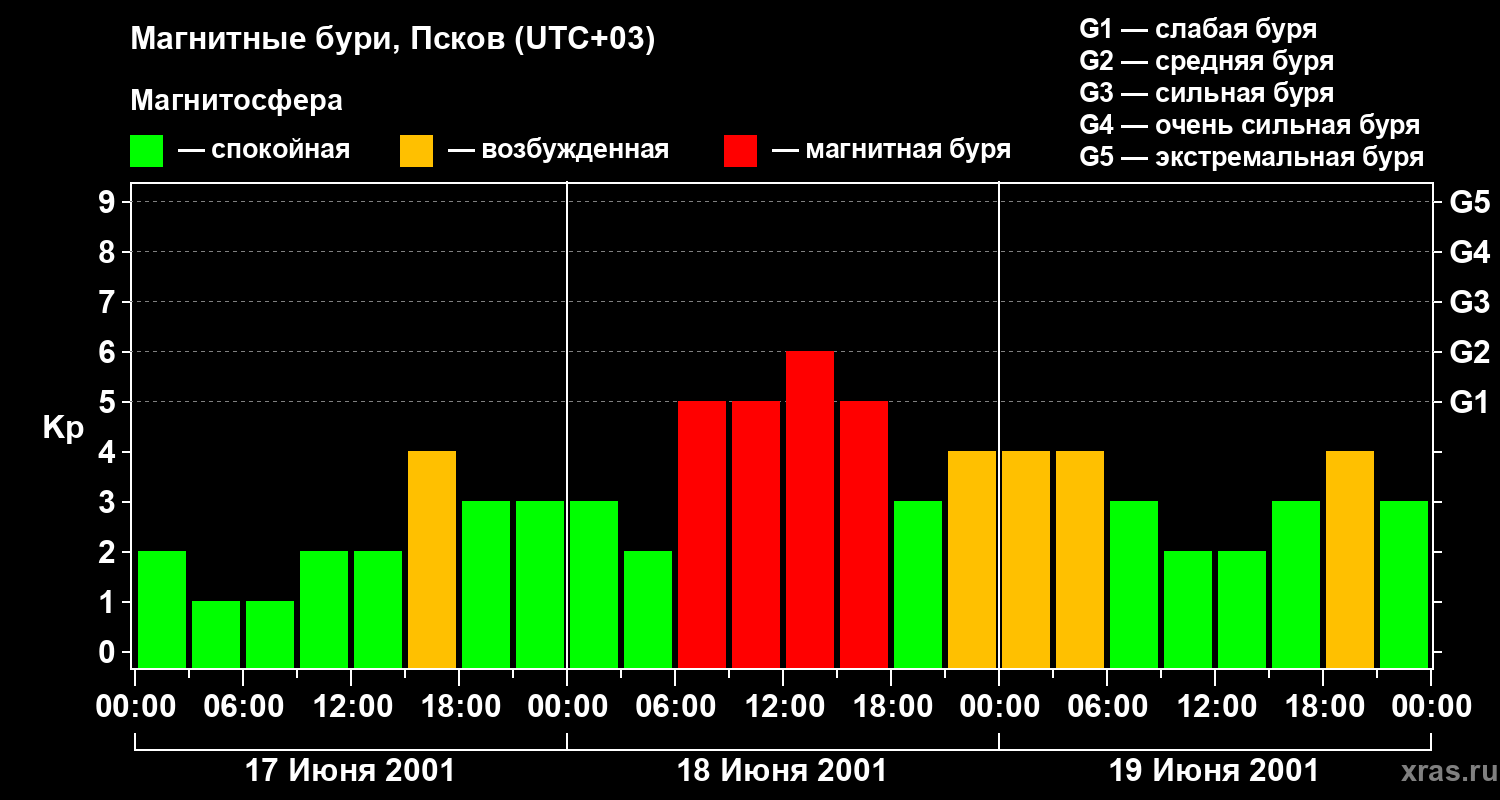Screen dimensions: 1500x800
Task: Click the 18:00 time label for 17 Июня
Action: tap(459, 707)
